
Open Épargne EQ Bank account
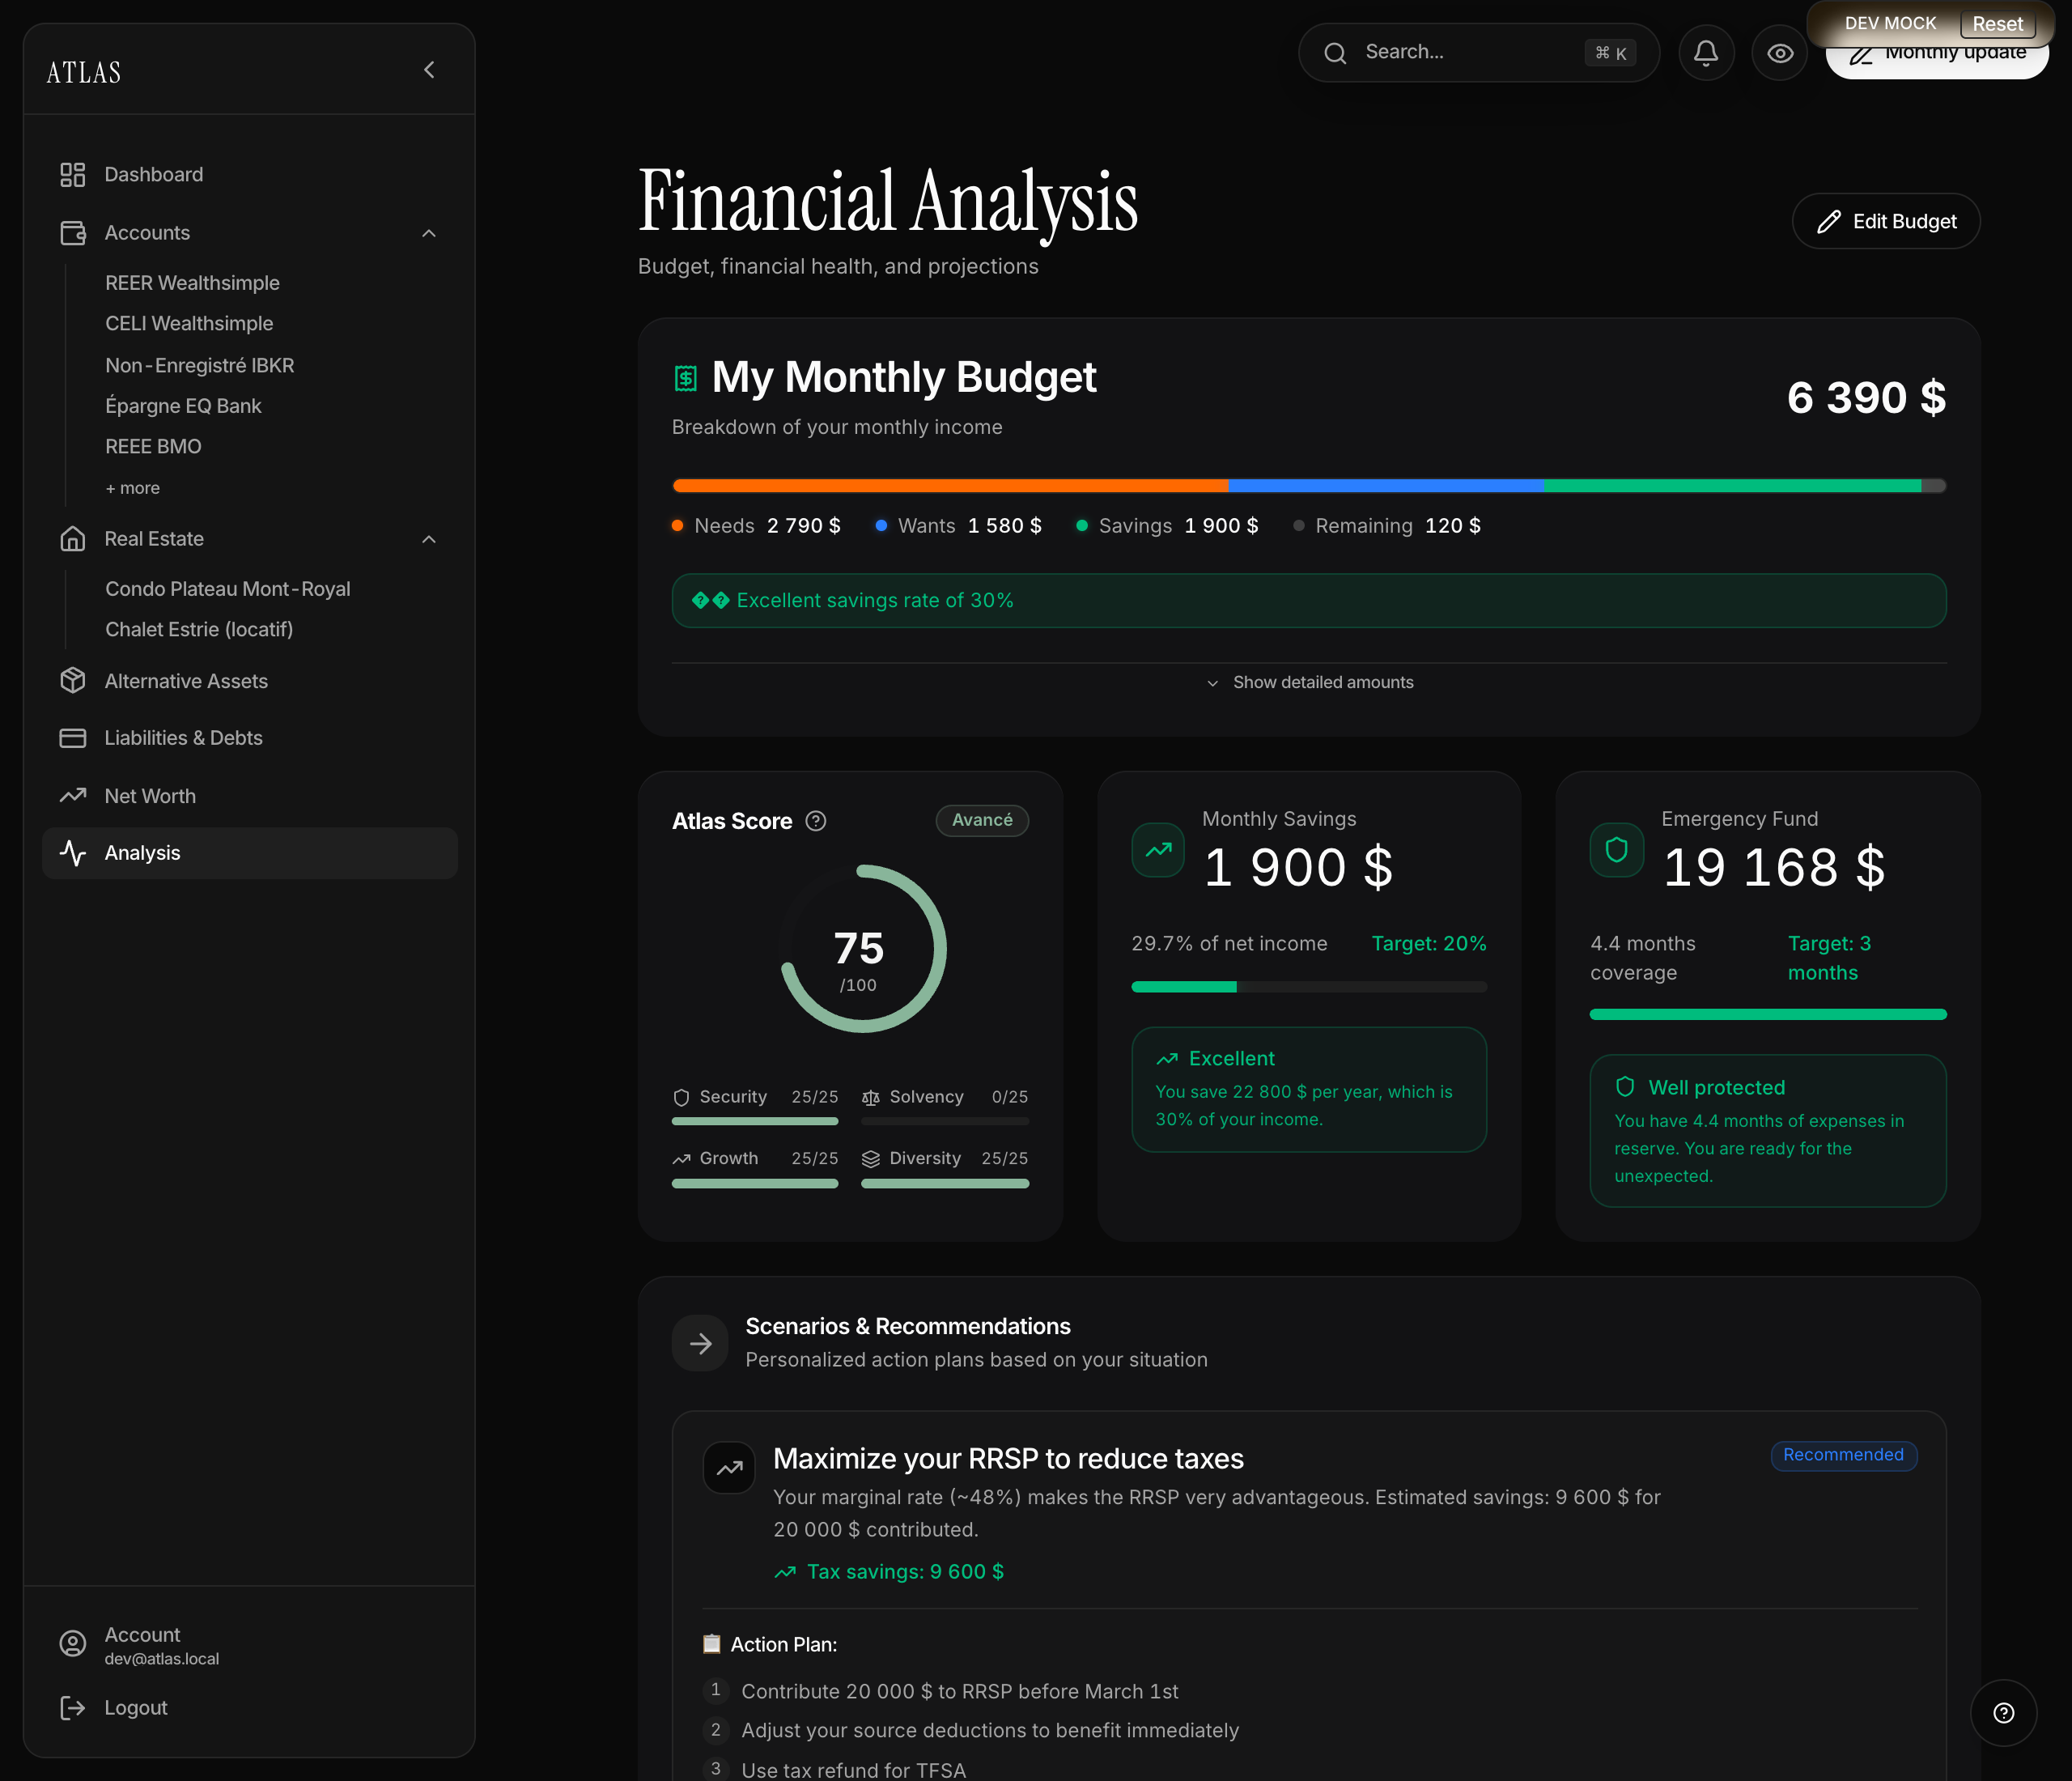pos(183,406)
